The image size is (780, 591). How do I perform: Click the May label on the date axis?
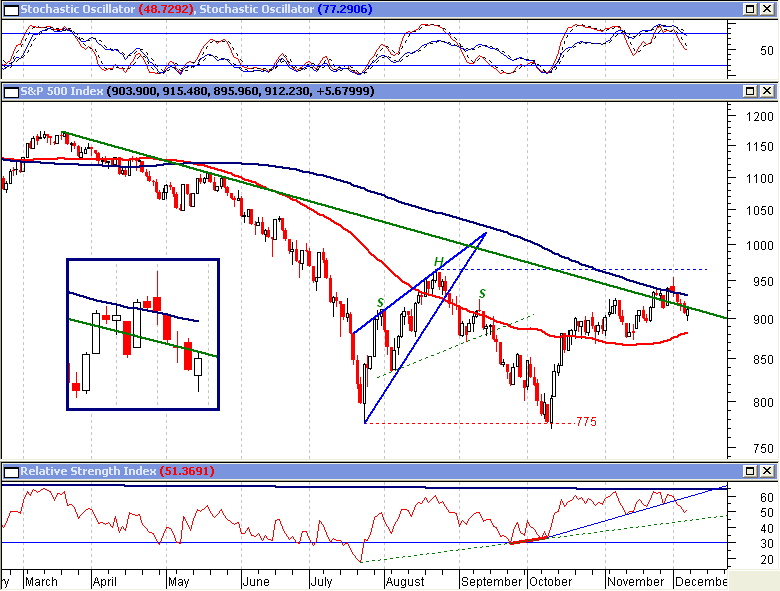coord(179,582)
